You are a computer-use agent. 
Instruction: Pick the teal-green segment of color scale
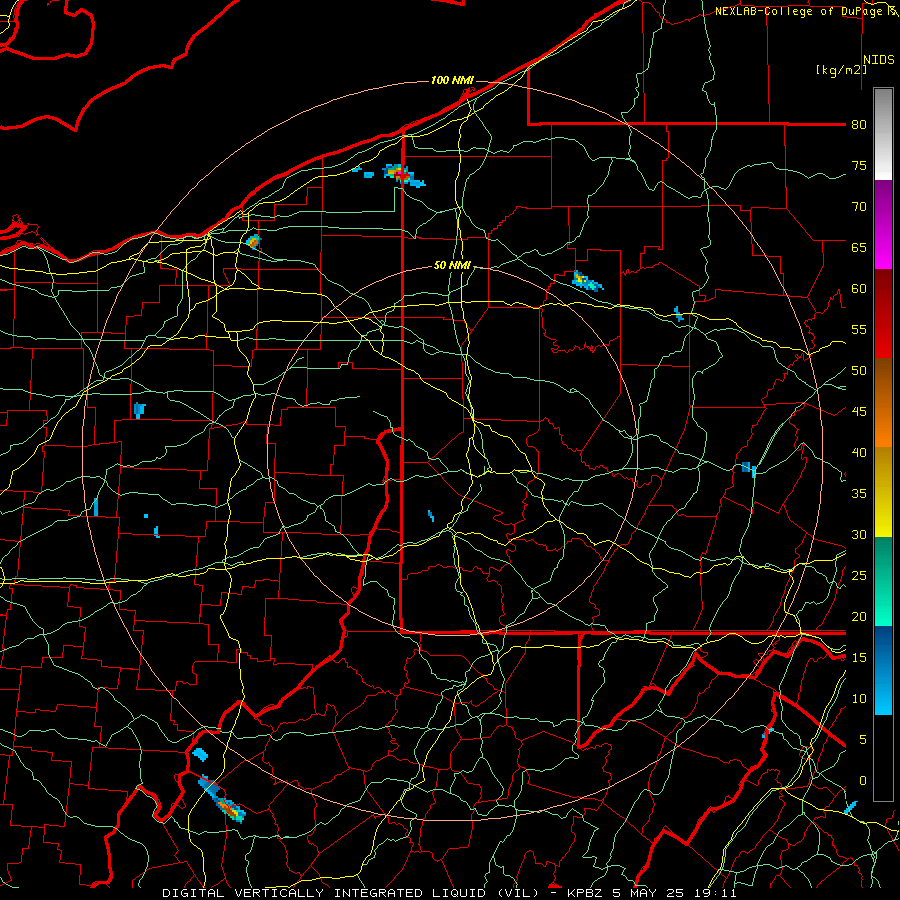(x=883, y=581)
